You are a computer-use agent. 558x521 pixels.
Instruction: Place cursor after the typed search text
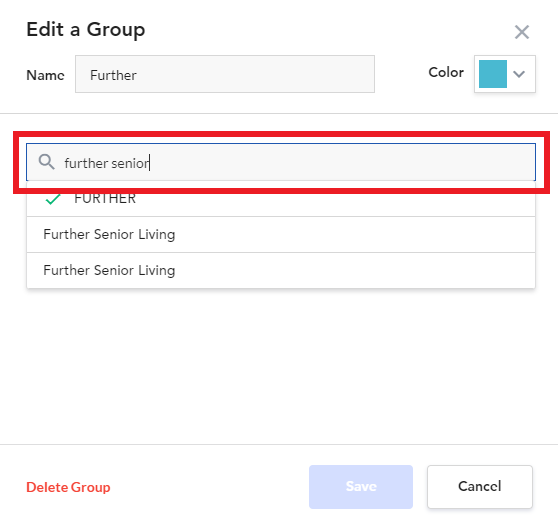click(x=150, y=163)
